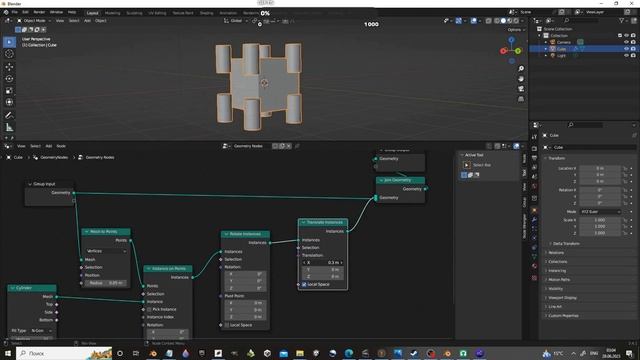Screen dimensions: 640x360
Task: Open the Object properties tab (orange square)
Action: 534,211
